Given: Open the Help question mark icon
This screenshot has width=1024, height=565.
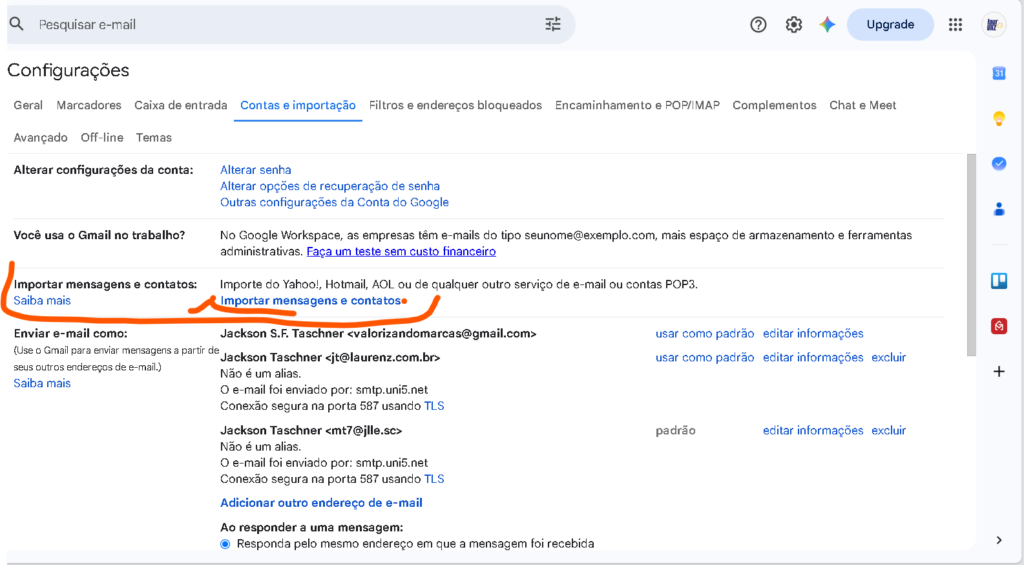Looking at the screenshot, I should 758,25.
